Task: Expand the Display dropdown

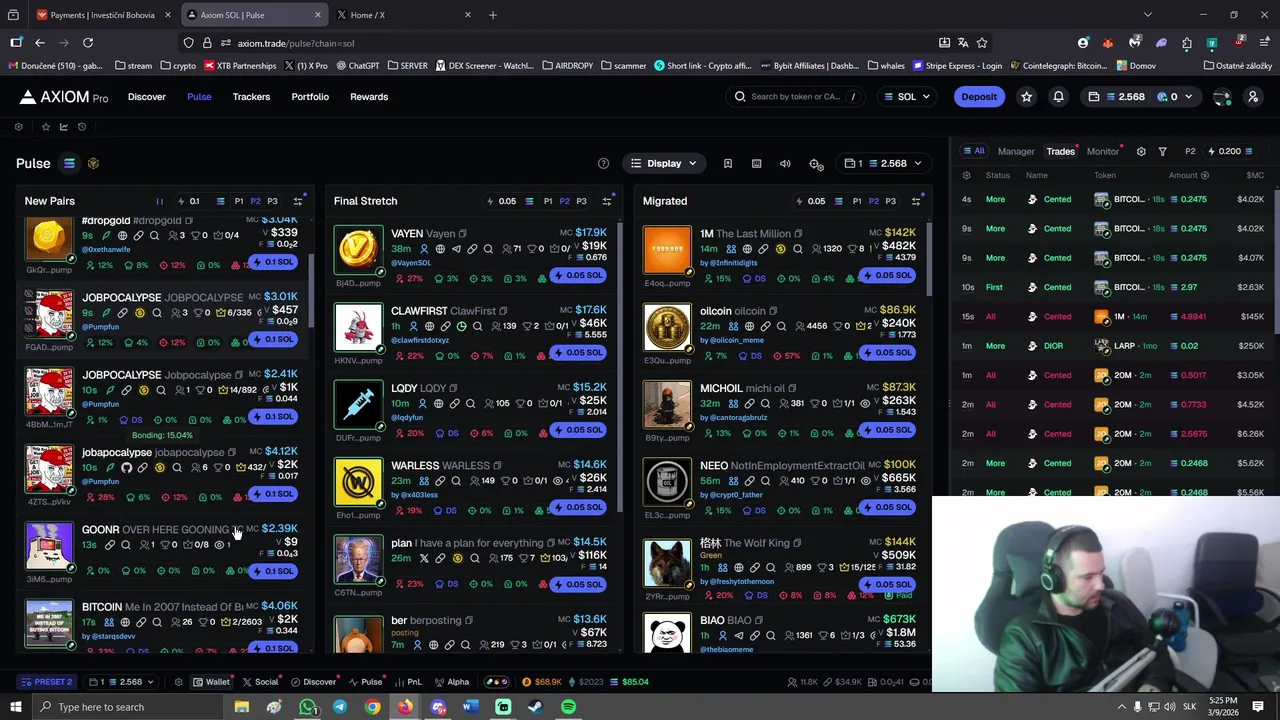Action: pyautogui.click(x=663, y=164)
